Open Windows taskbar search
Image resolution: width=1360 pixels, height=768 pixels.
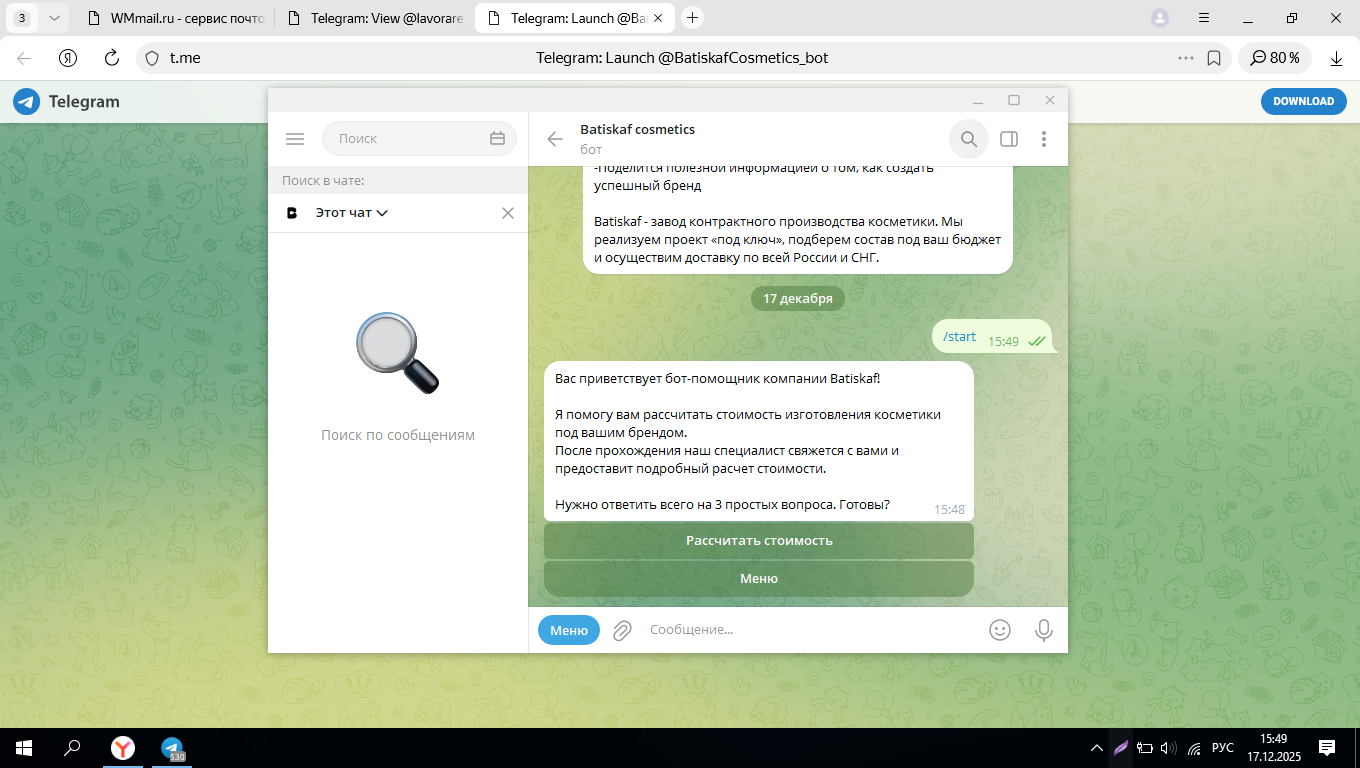click(72, 748)
